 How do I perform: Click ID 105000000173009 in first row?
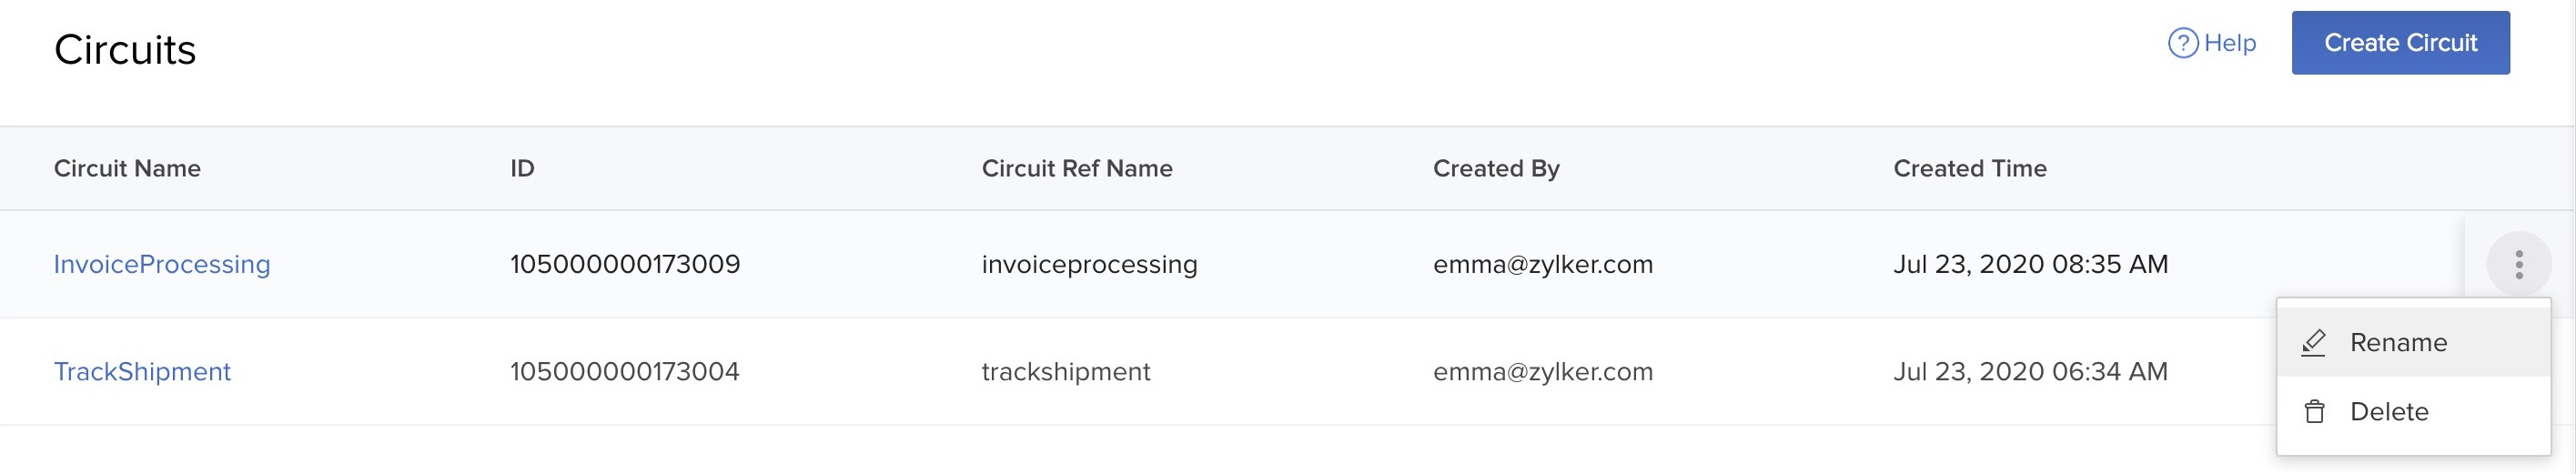tap(625, 264)
